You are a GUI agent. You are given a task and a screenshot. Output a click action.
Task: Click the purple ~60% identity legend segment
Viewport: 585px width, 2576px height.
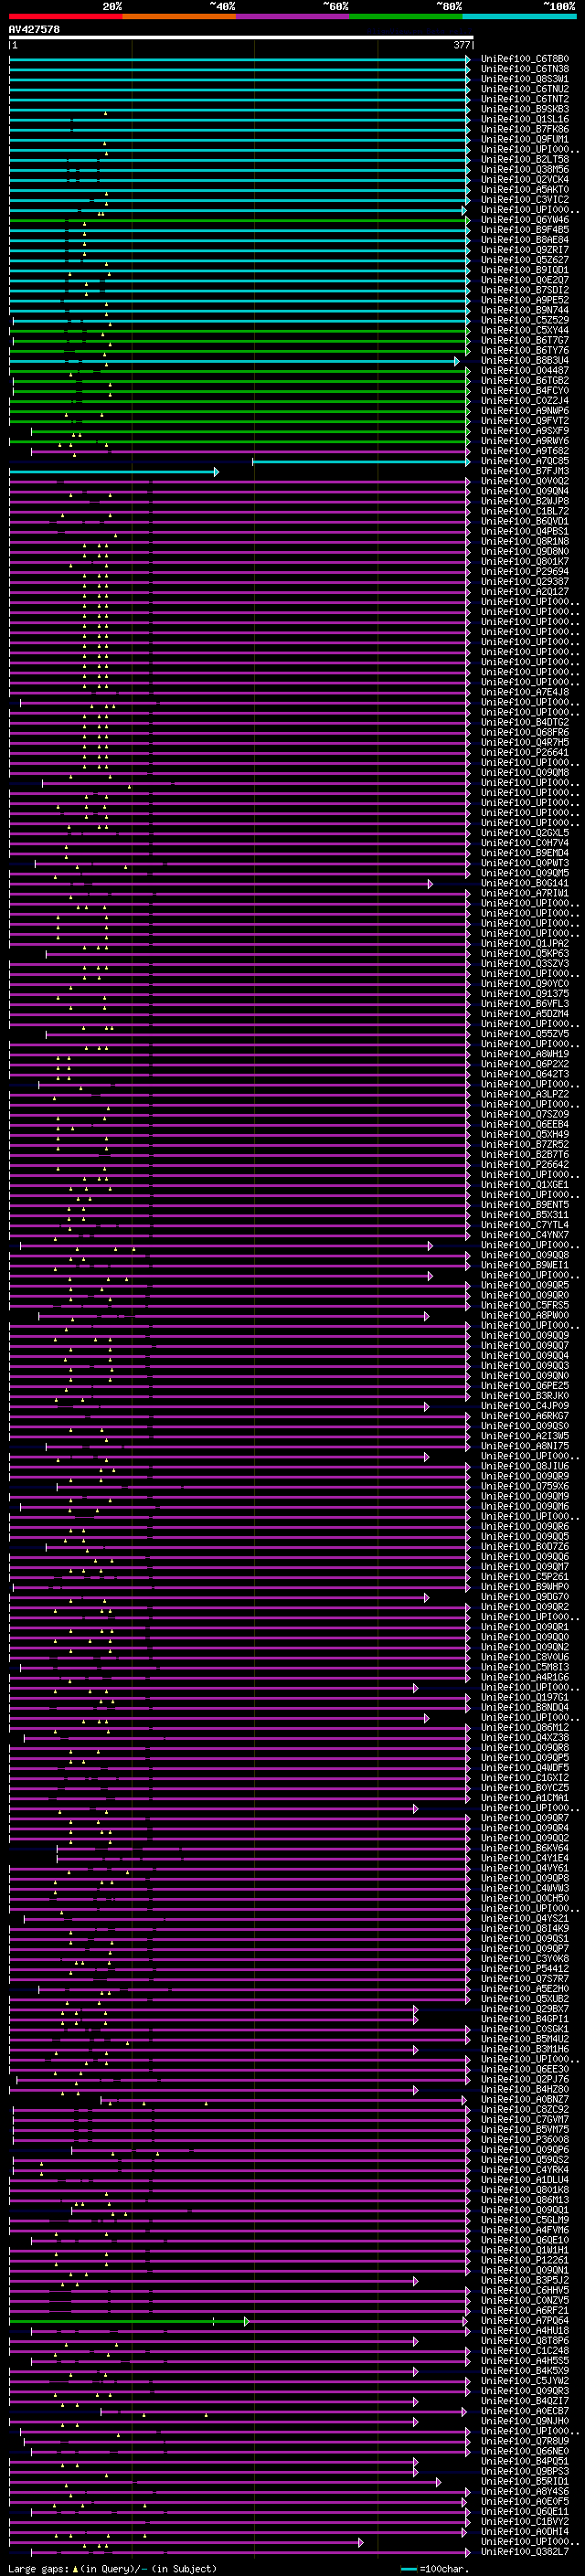point(292,16)
